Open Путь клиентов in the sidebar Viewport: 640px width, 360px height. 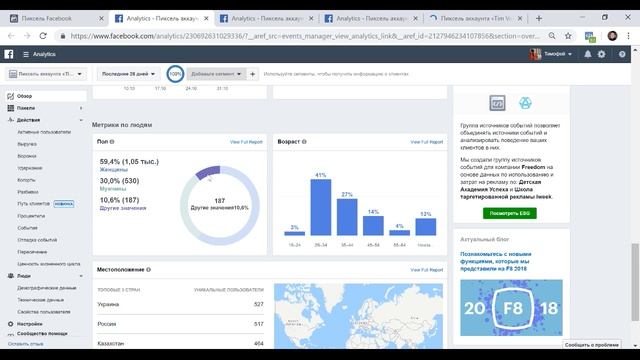pyautogui.click(x=33, y=204)
